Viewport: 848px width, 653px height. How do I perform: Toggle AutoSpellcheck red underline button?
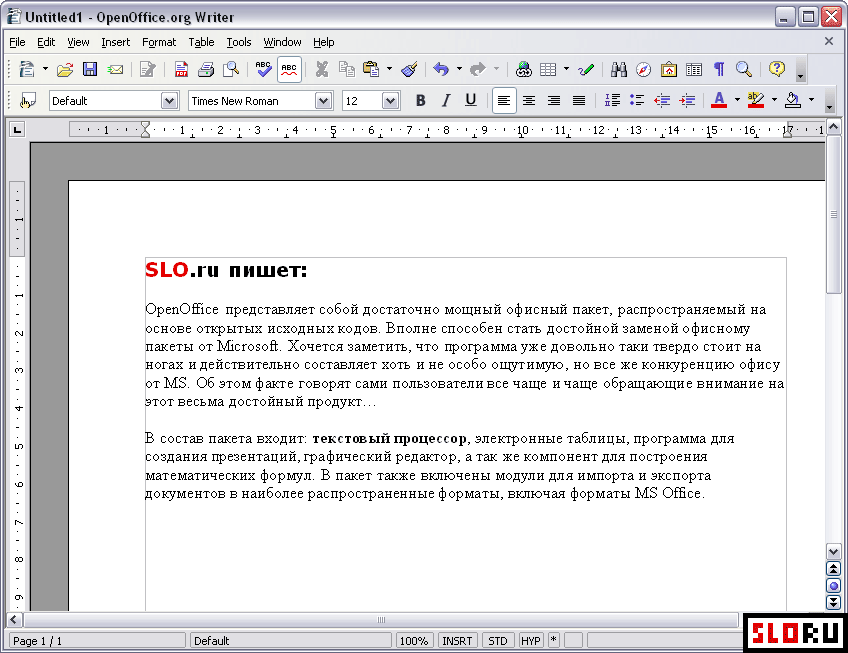[289, 69]
